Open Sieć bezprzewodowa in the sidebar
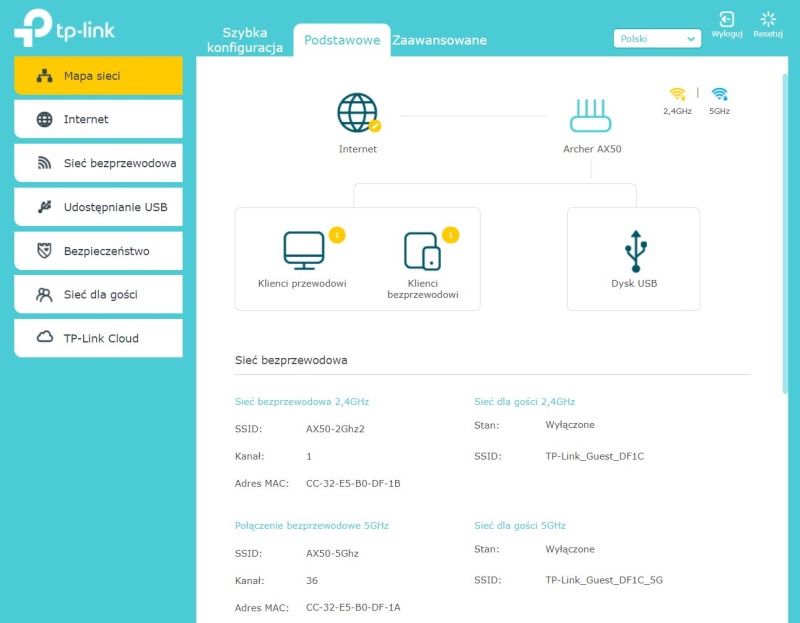 (x=98, y=163)
